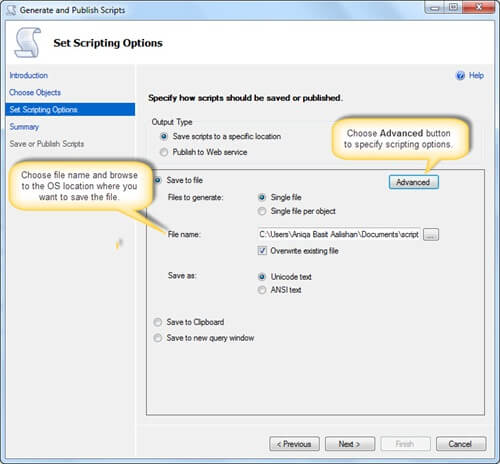Go to the Introduction step
The width and height of the screenshot is (500, 464).
[29, 75]
